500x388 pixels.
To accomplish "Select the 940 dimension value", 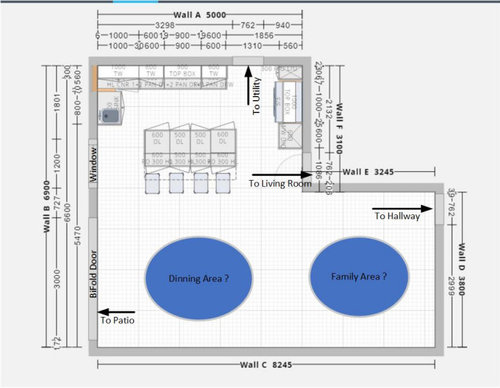I will tap(283, 25).
